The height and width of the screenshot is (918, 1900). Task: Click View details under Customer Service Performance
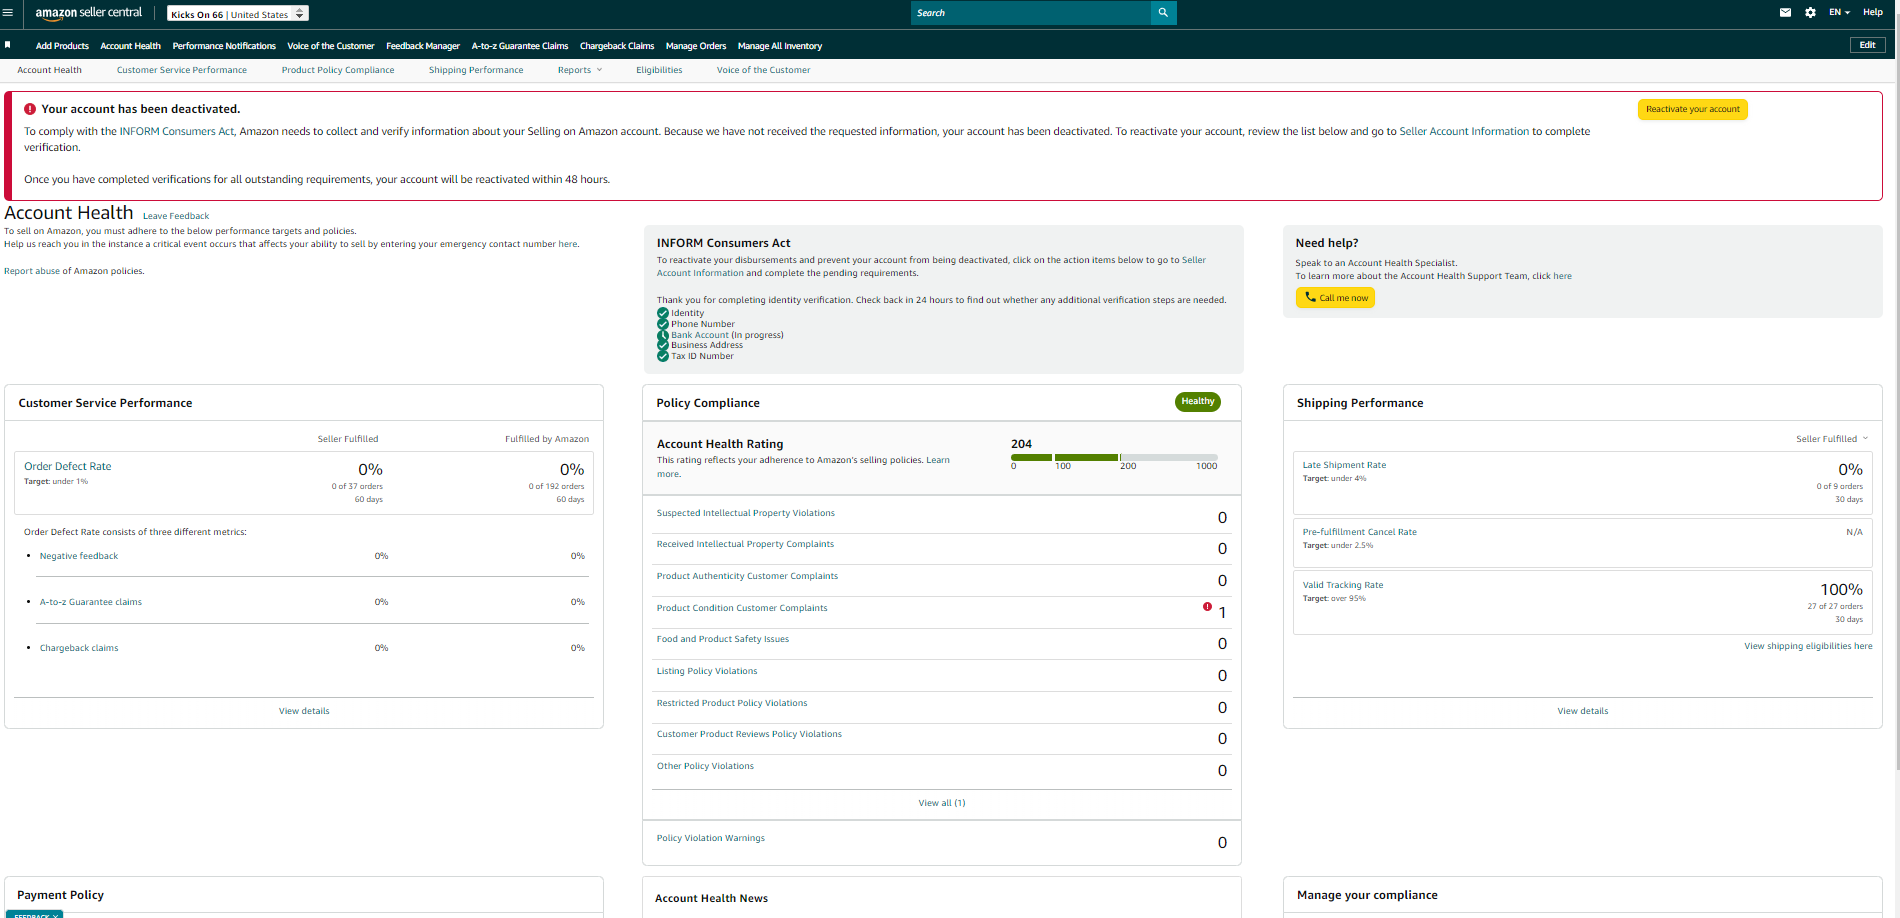click(x=304, y=711)
